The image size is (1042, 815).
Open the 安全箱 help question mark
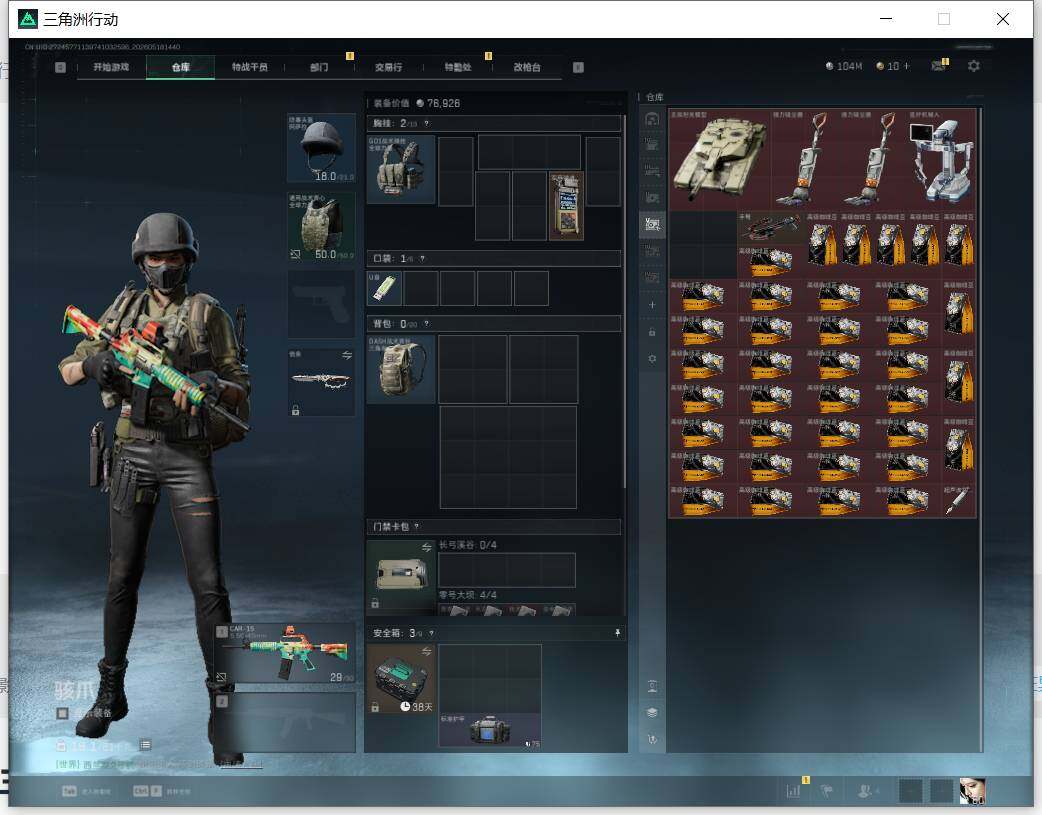pyautogui.click(x=431, y=633)
